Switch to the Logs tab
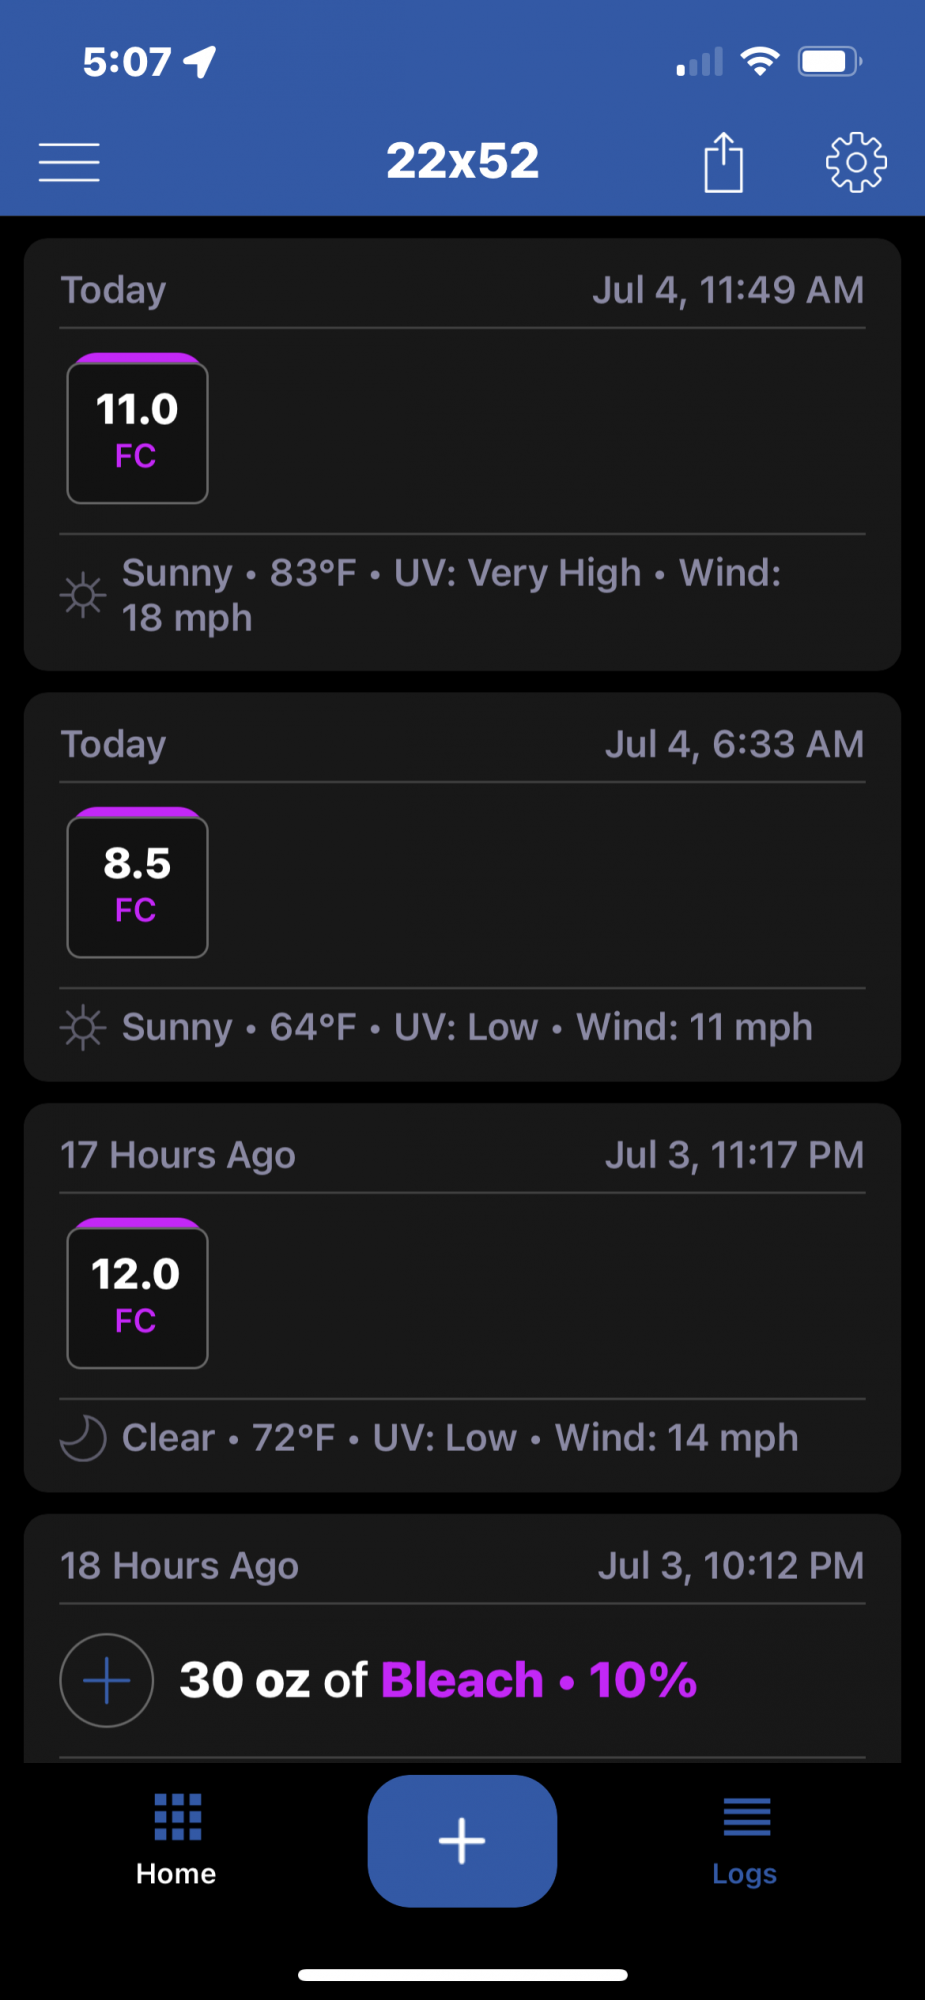 pos(745,1840)
